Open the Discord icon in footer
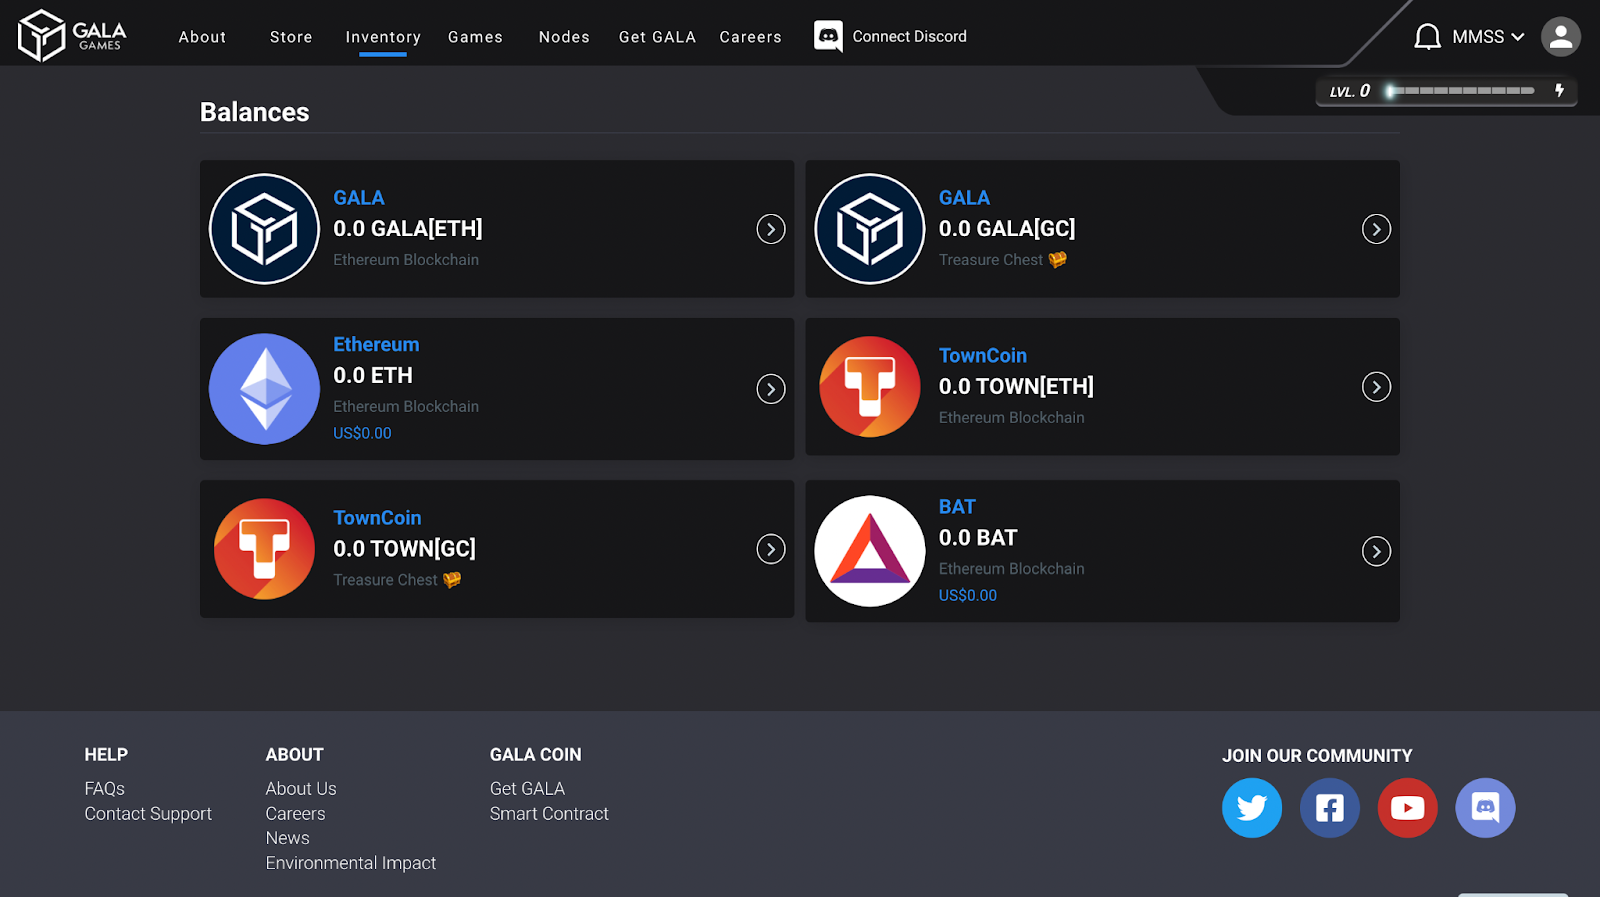The width and height of the screenshot is (1600, 897). pos(1485,808)
